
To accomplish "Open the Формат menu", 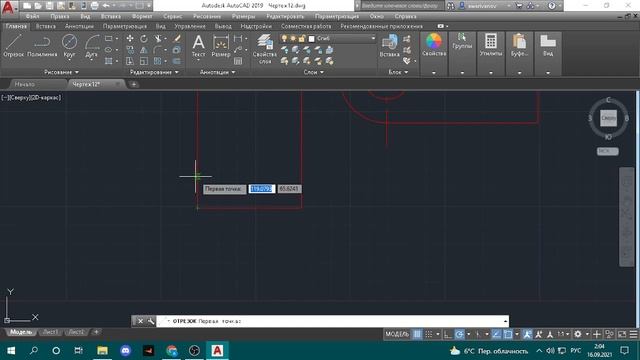I will coord(142,16).
